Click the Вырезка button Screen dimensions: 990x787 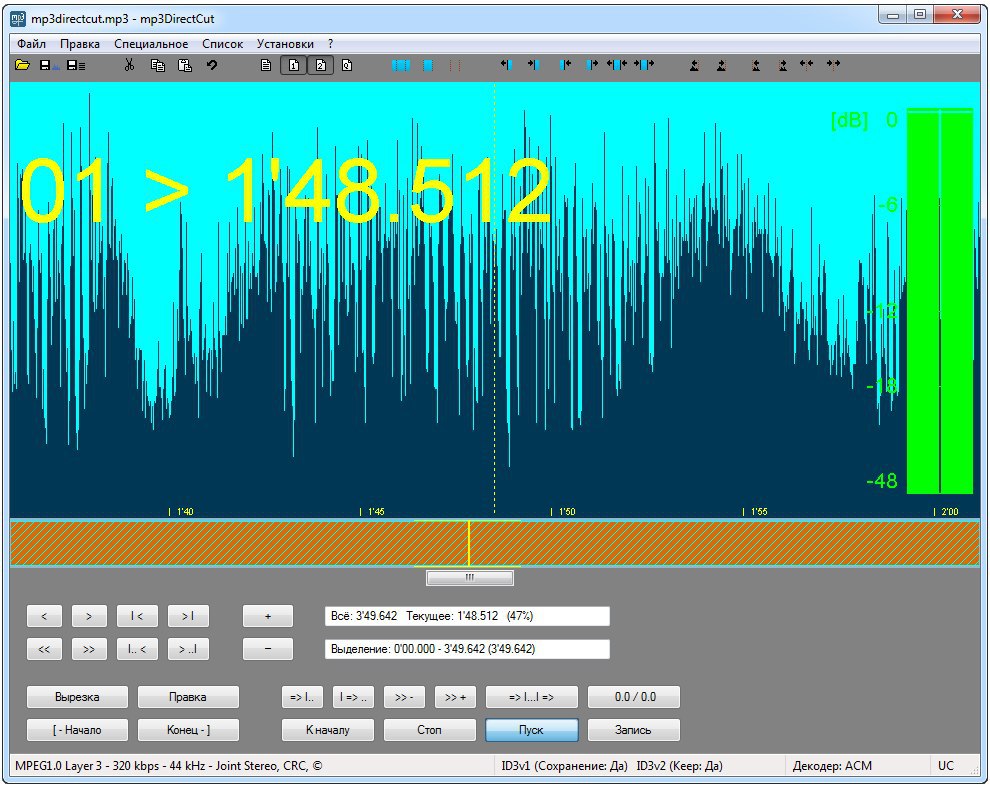77,697
